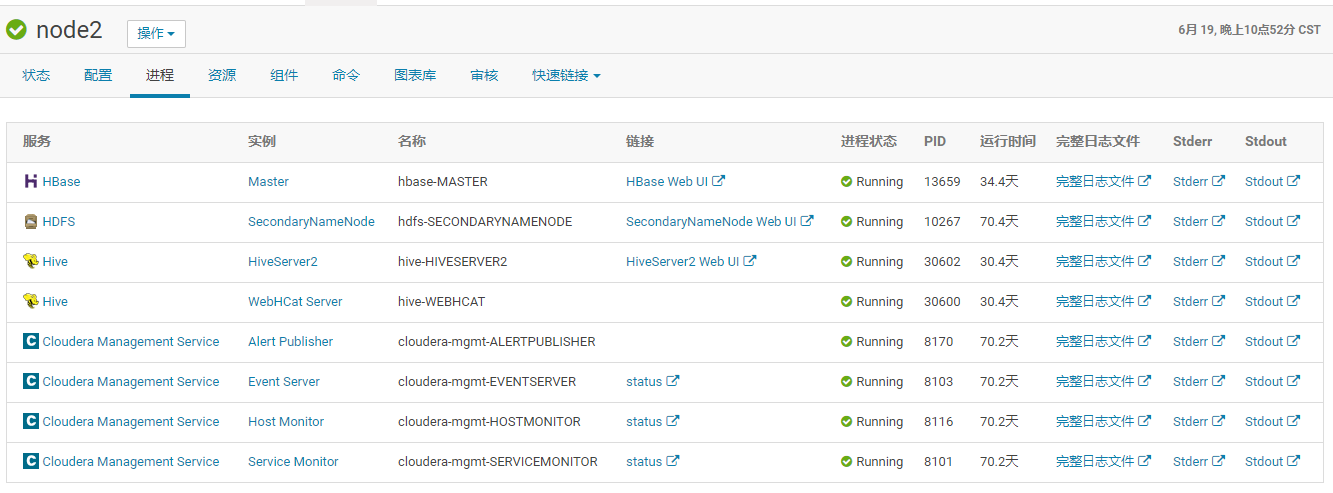Open the Host Monitor instance link
Image resolution: width=1333 pixels, height=493 pixels.
[286, 422]
